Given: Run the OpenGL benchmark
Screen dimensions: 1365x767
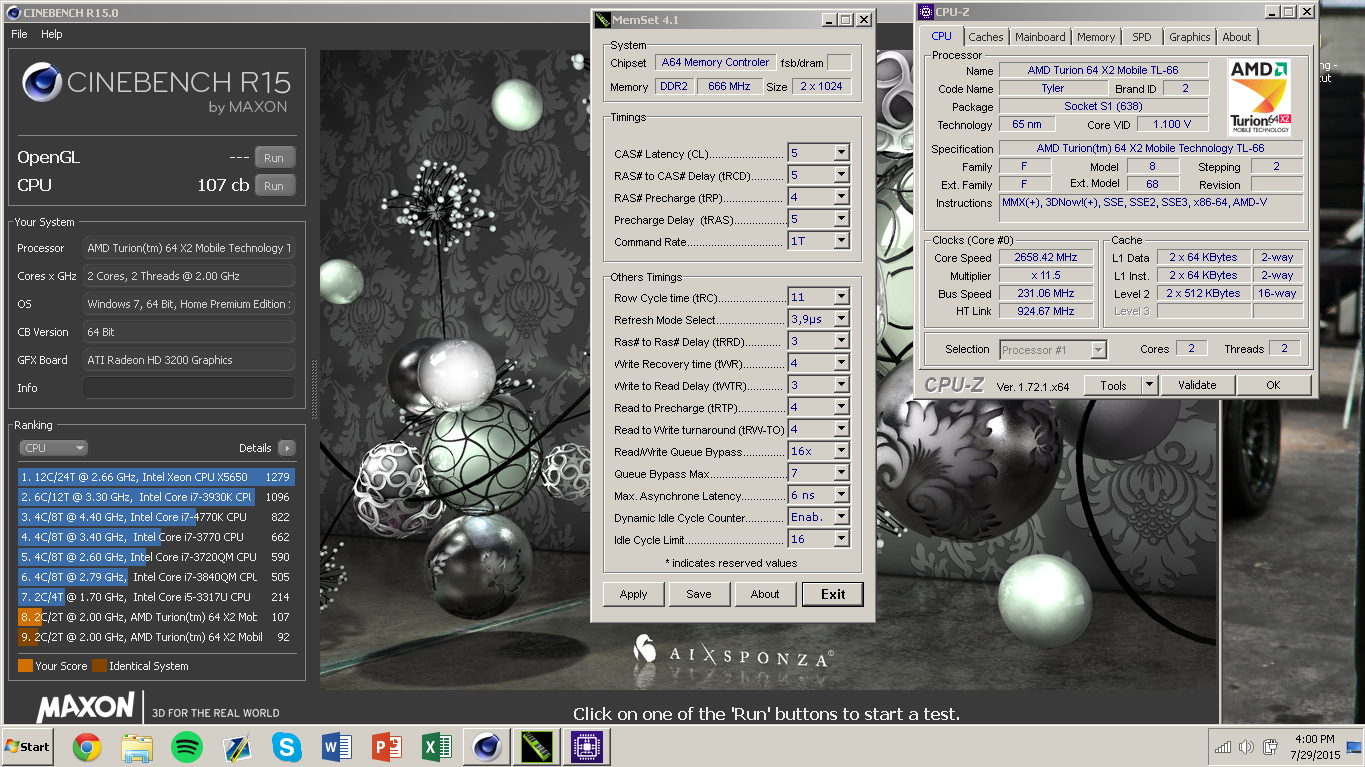Looking at the screenshot, I should 274,157.
